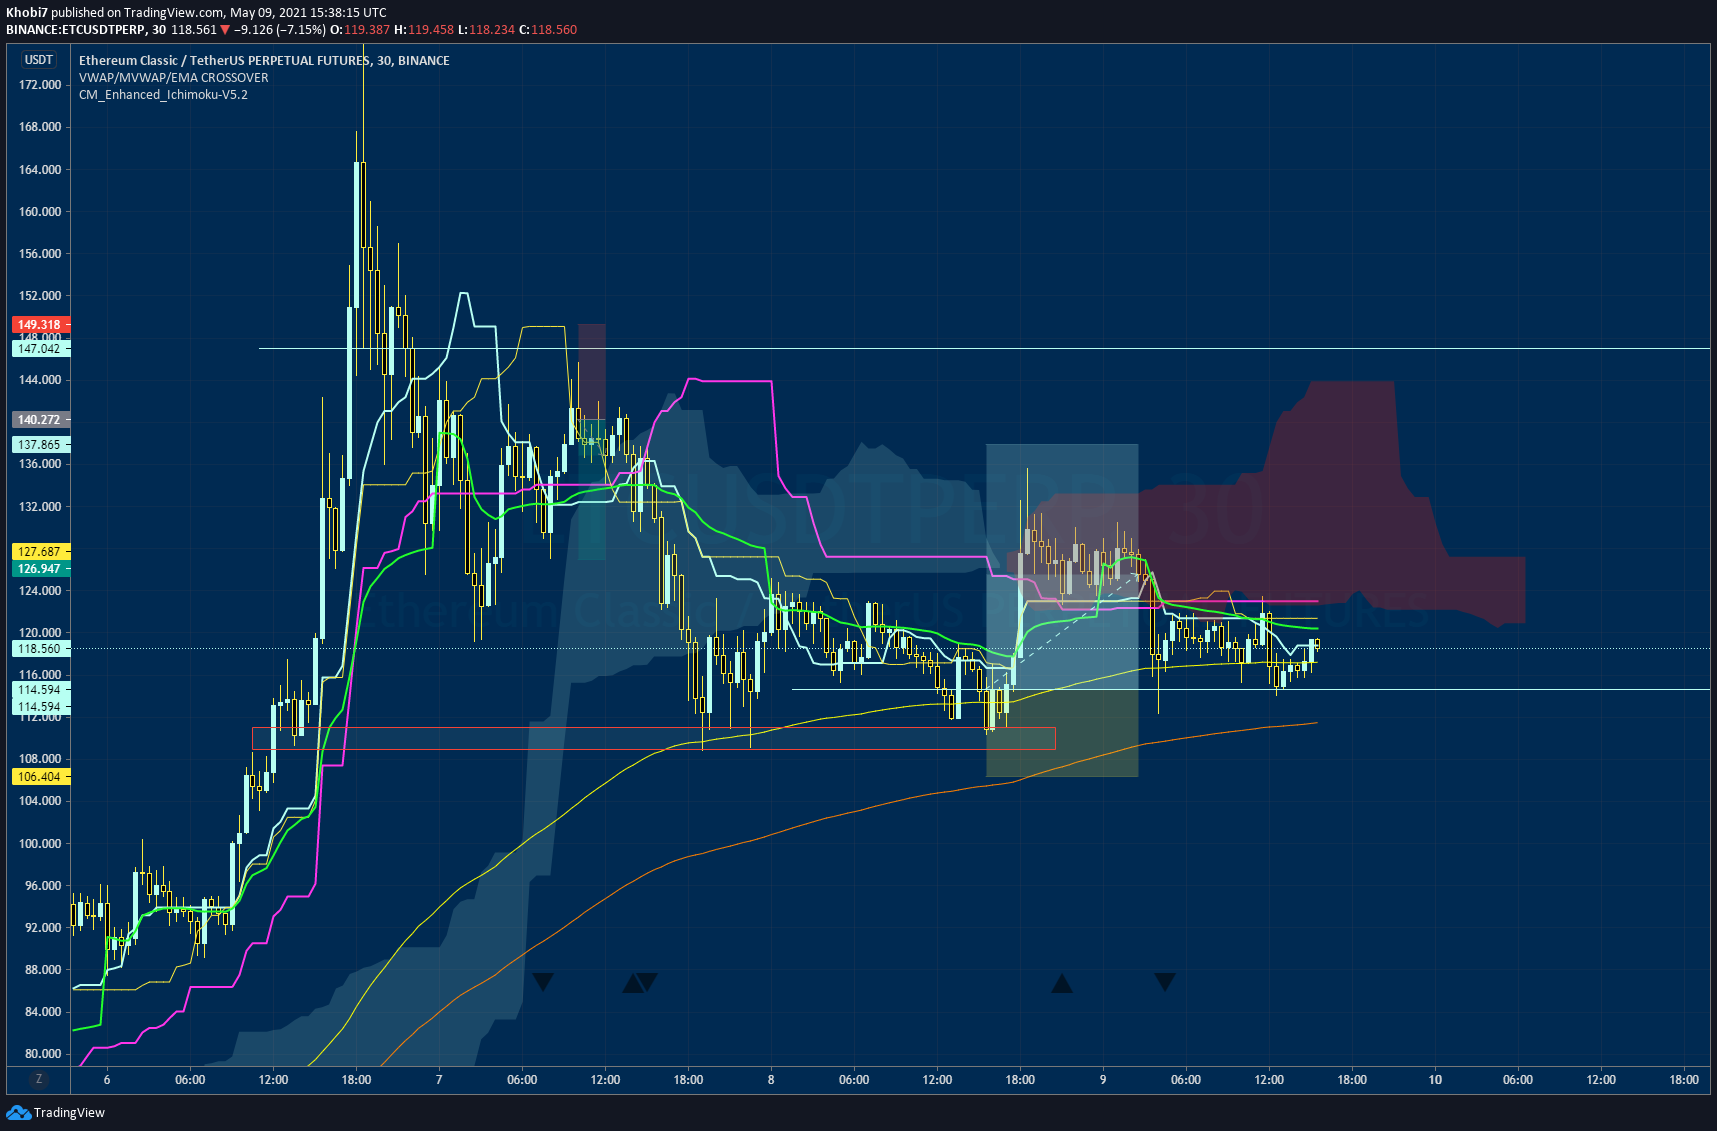Click date label 10 on time axis
Viewport: 1717px width, 1131px height.
(x=1435, y=1079)
